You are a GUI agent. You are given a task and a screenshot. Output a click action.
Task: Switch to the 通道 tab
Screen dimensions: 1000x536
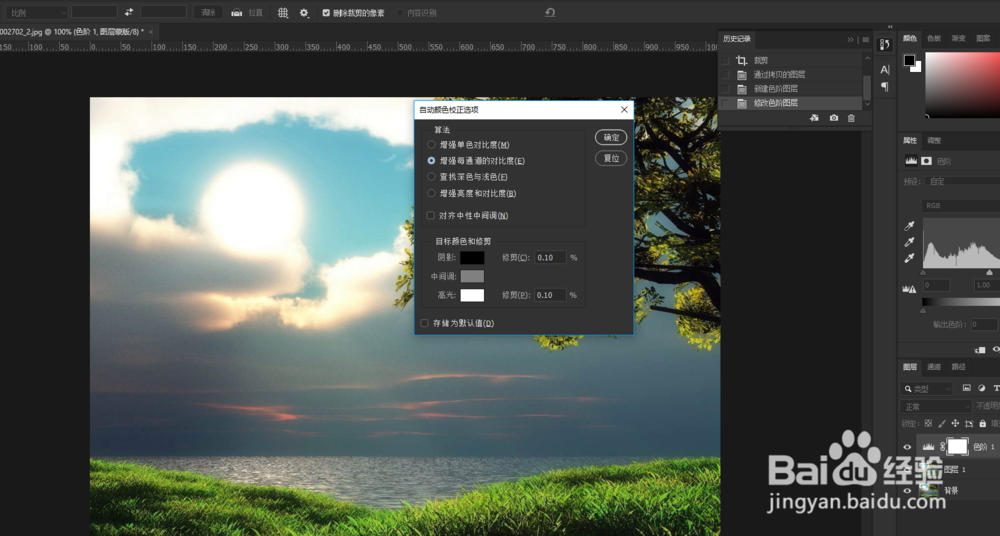[x=934, y=367]
